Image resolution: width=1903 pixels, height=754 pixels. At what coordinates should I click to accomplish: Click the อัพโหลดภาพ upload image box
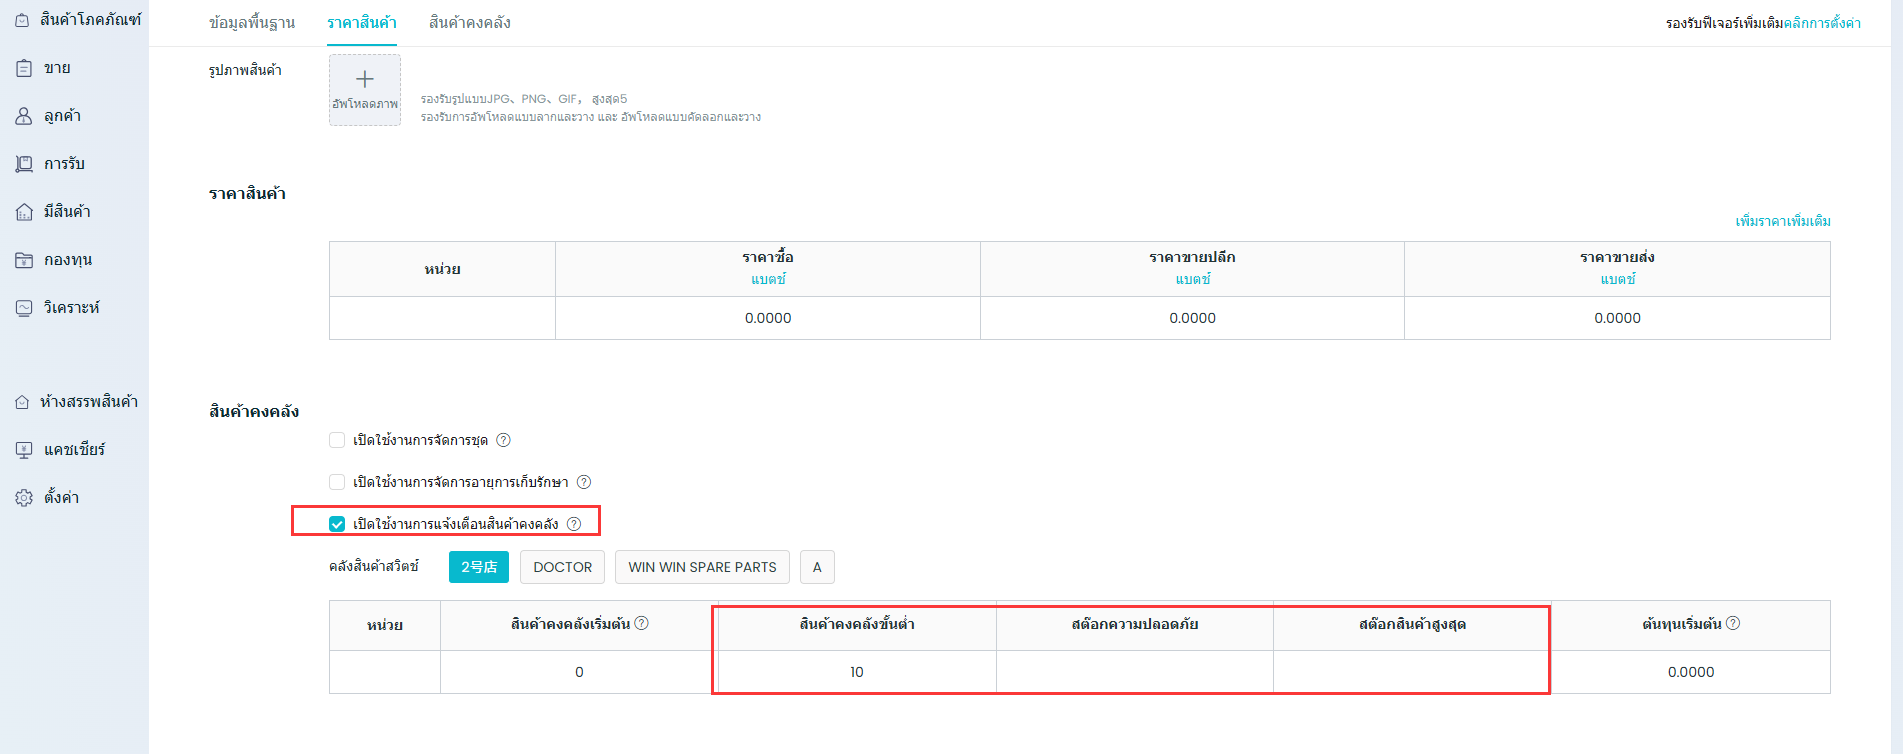click(365, 90)
